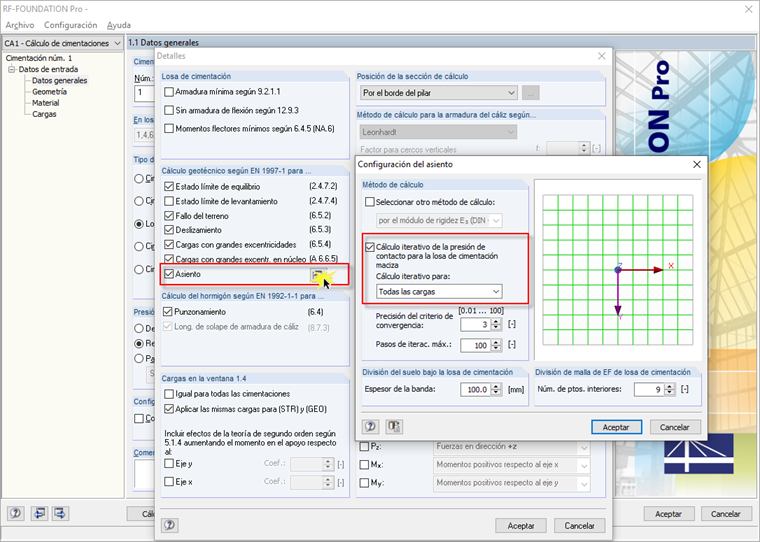The height and width of the screenshot is (542, 760).
Task: Select Datos generales in tree
Action: (60, 80)
